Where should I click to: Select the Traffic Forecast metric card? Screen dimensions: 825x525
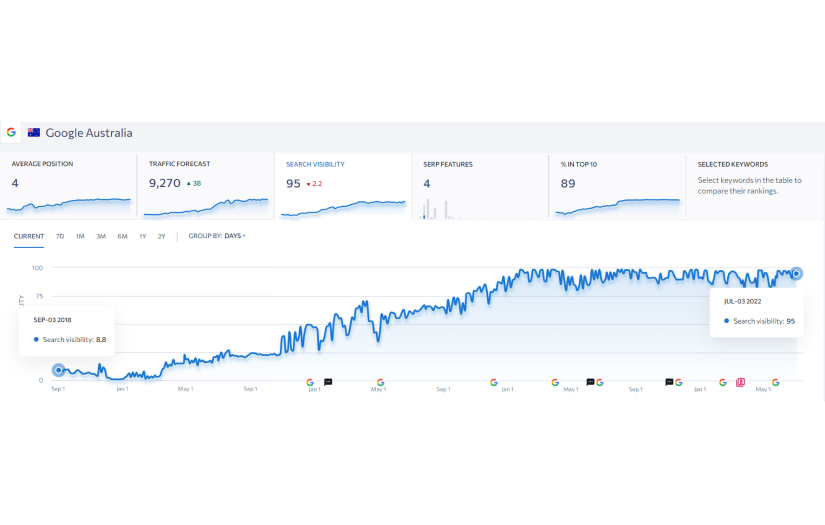pyautogui.click(x=206, y=185)
